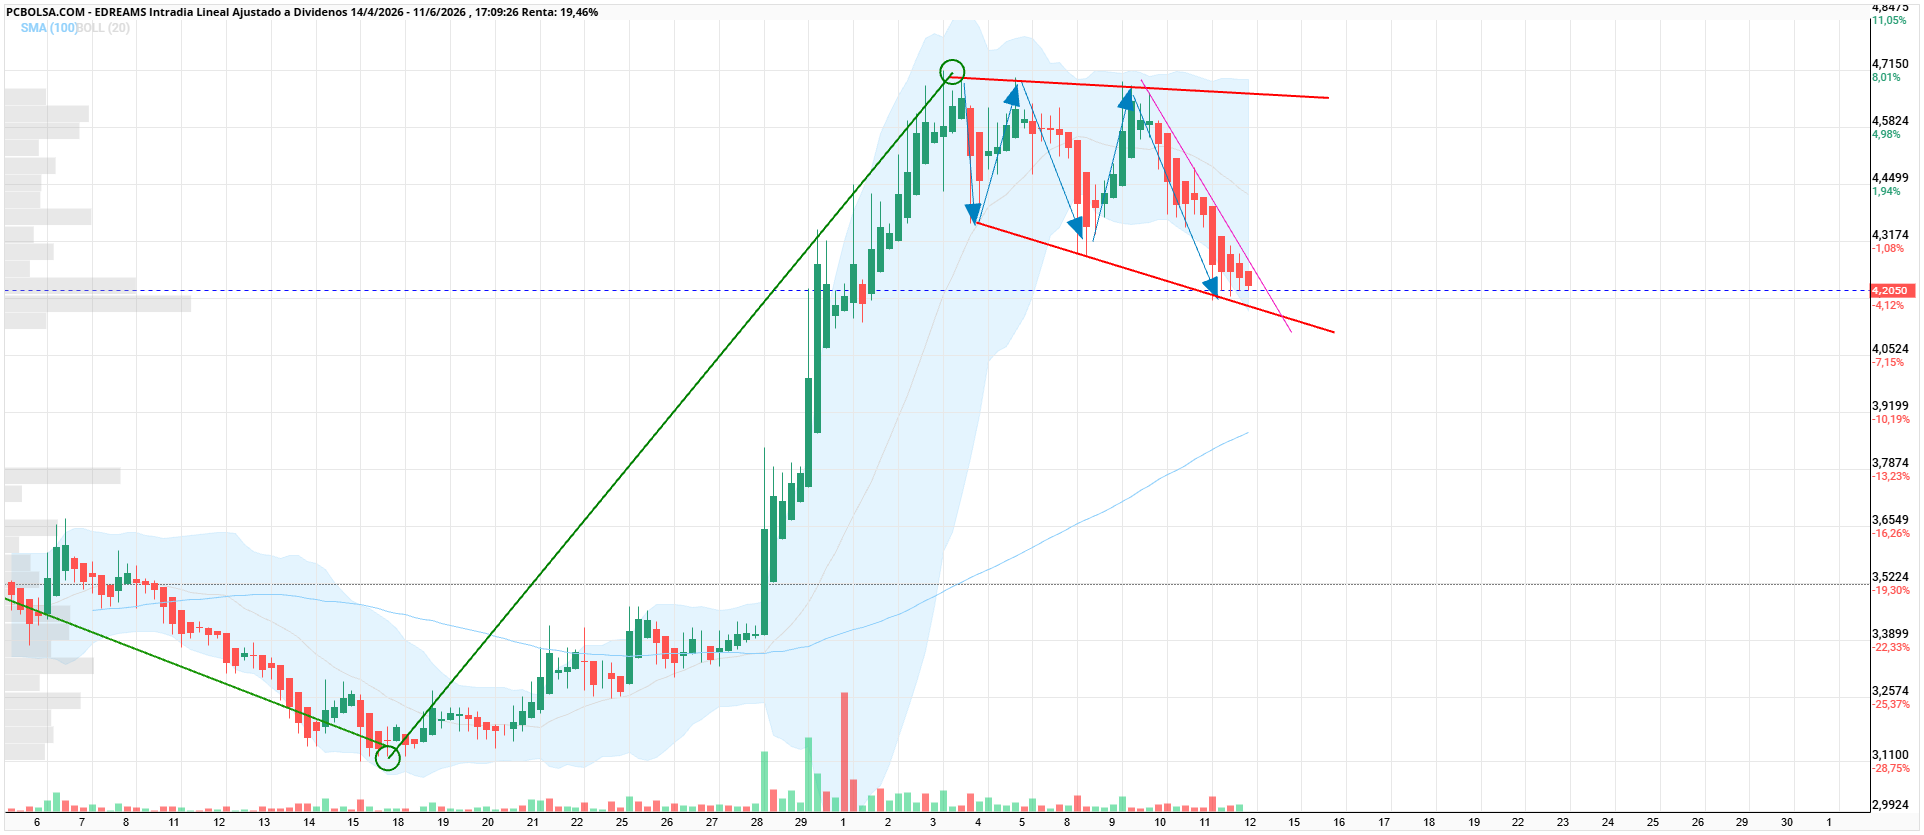Image resolution: width=1924 pixels, height=835 pixels.
Task: Click the -4,12% change label
Action: pyautogui.click(x=1888, y=305)
